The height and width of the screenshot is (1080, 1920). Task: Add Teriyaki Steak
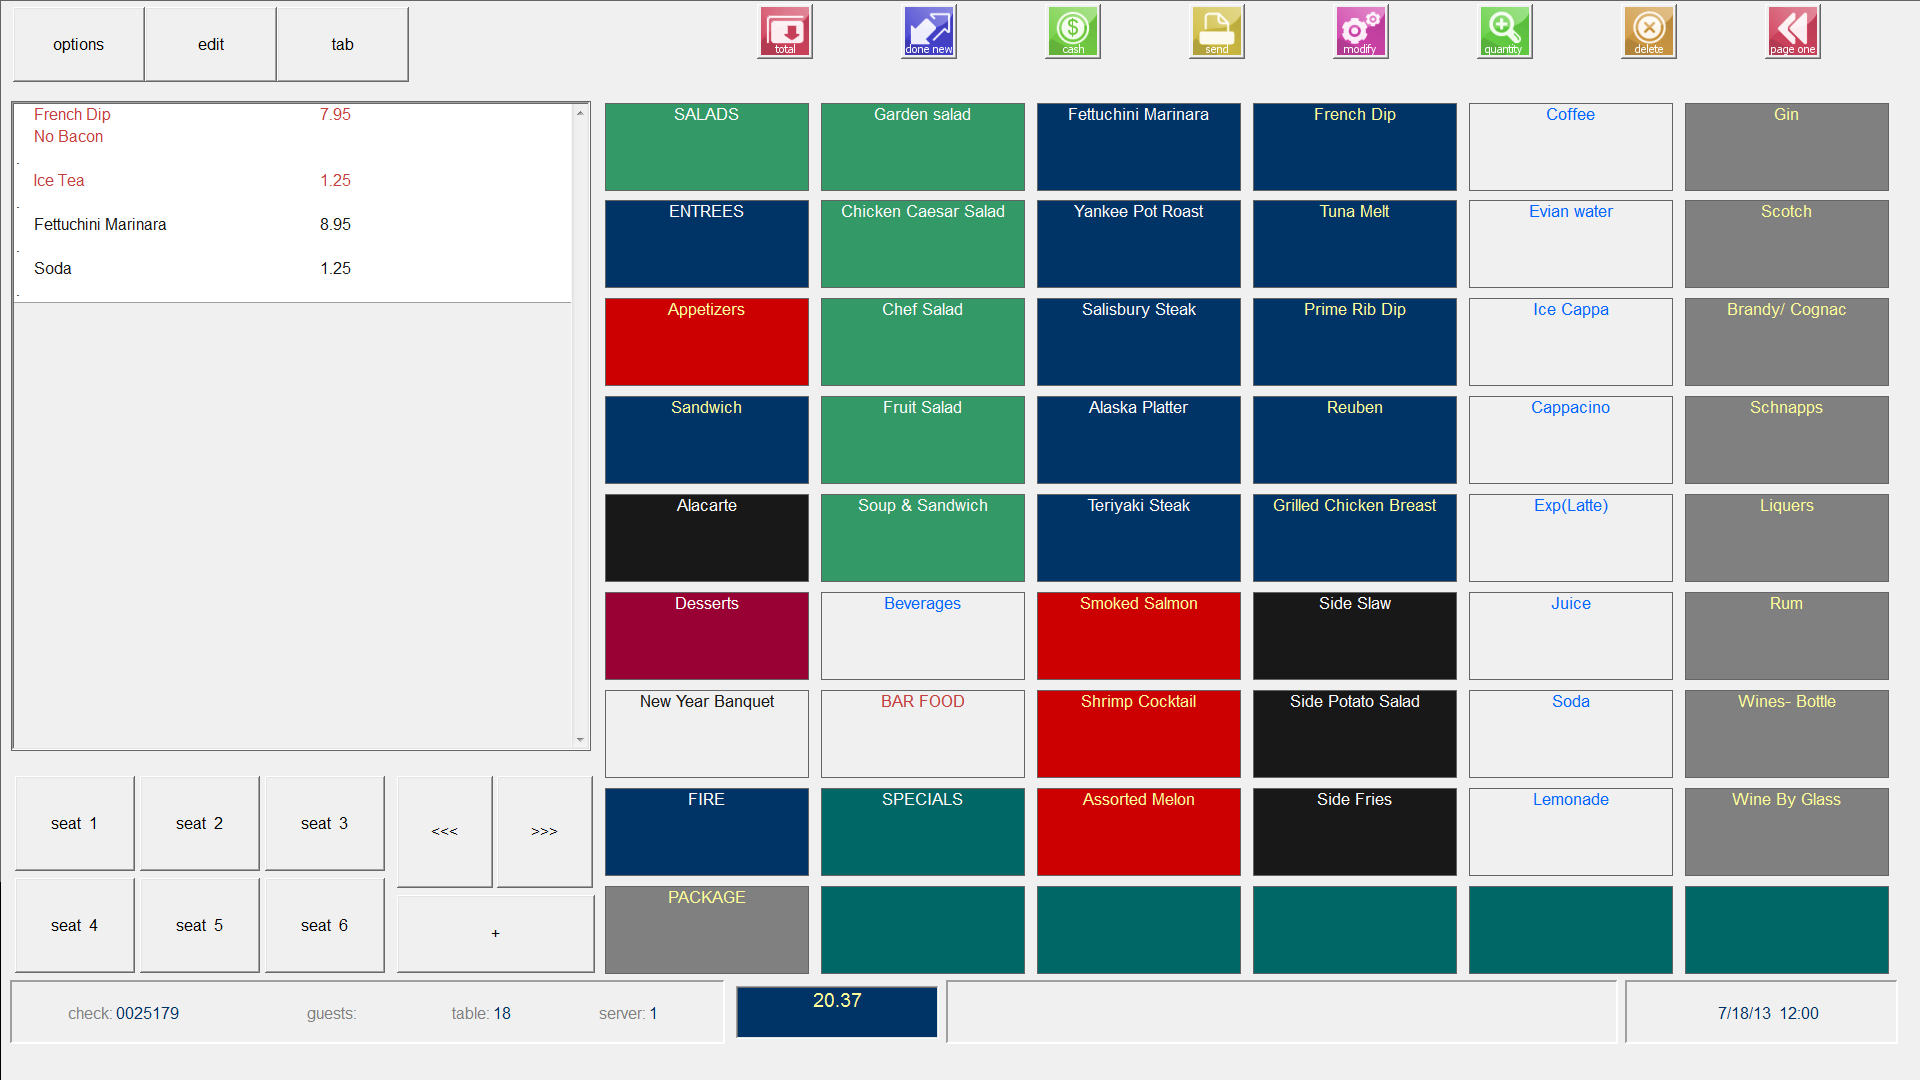coord(1139,538)
